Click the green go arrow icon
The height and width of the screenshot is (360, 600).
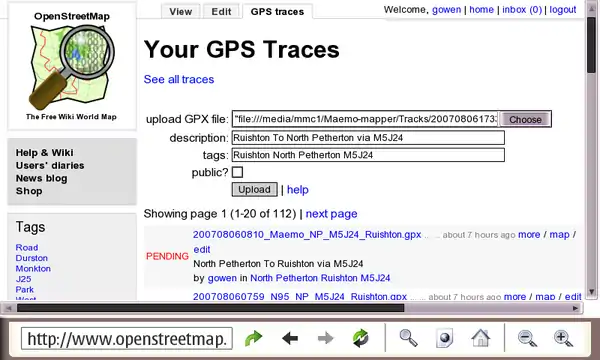click(253, 338)
